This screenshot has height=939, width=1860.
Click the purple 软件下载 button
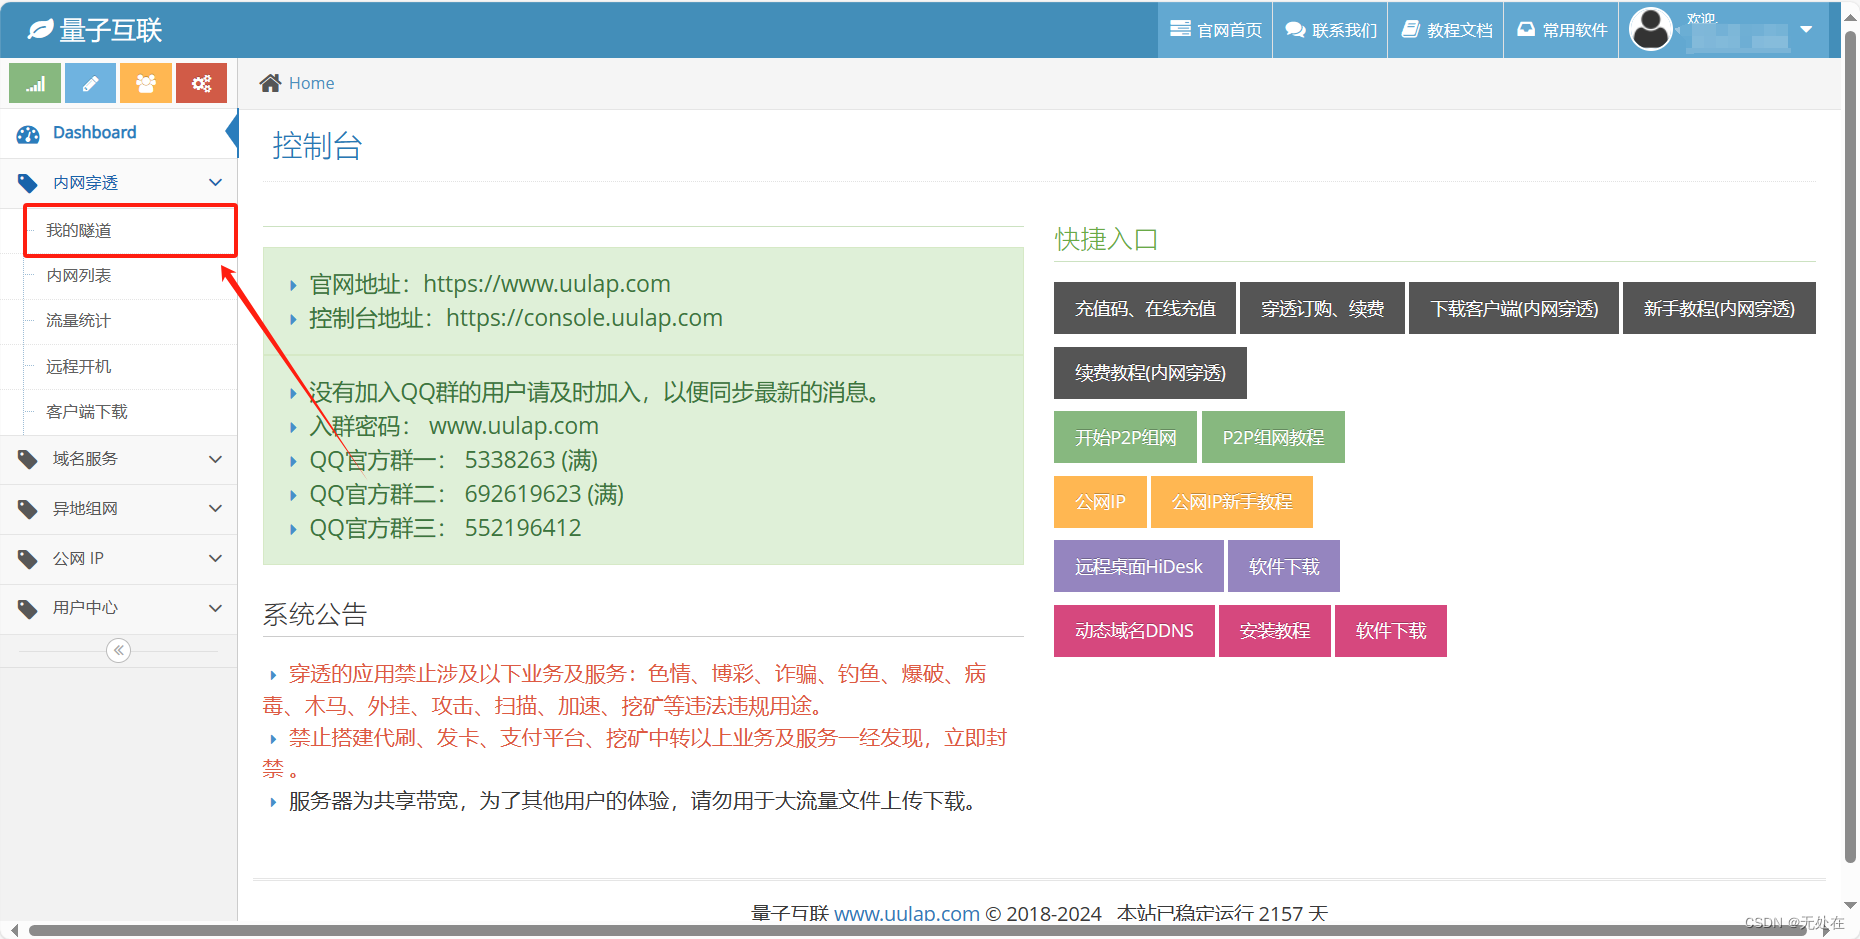click(1284, 566)
